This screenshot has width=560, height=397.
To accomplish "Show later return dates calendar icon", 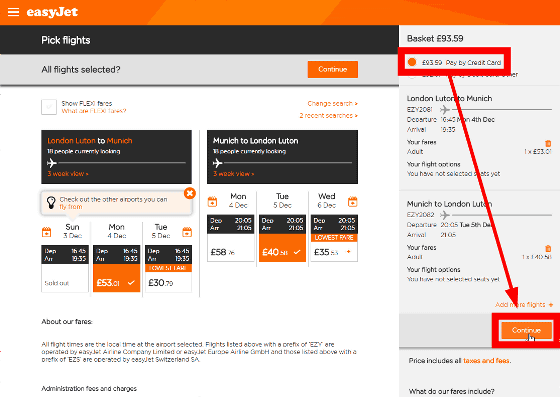I will pyautogui.click(x=352, y=201).
